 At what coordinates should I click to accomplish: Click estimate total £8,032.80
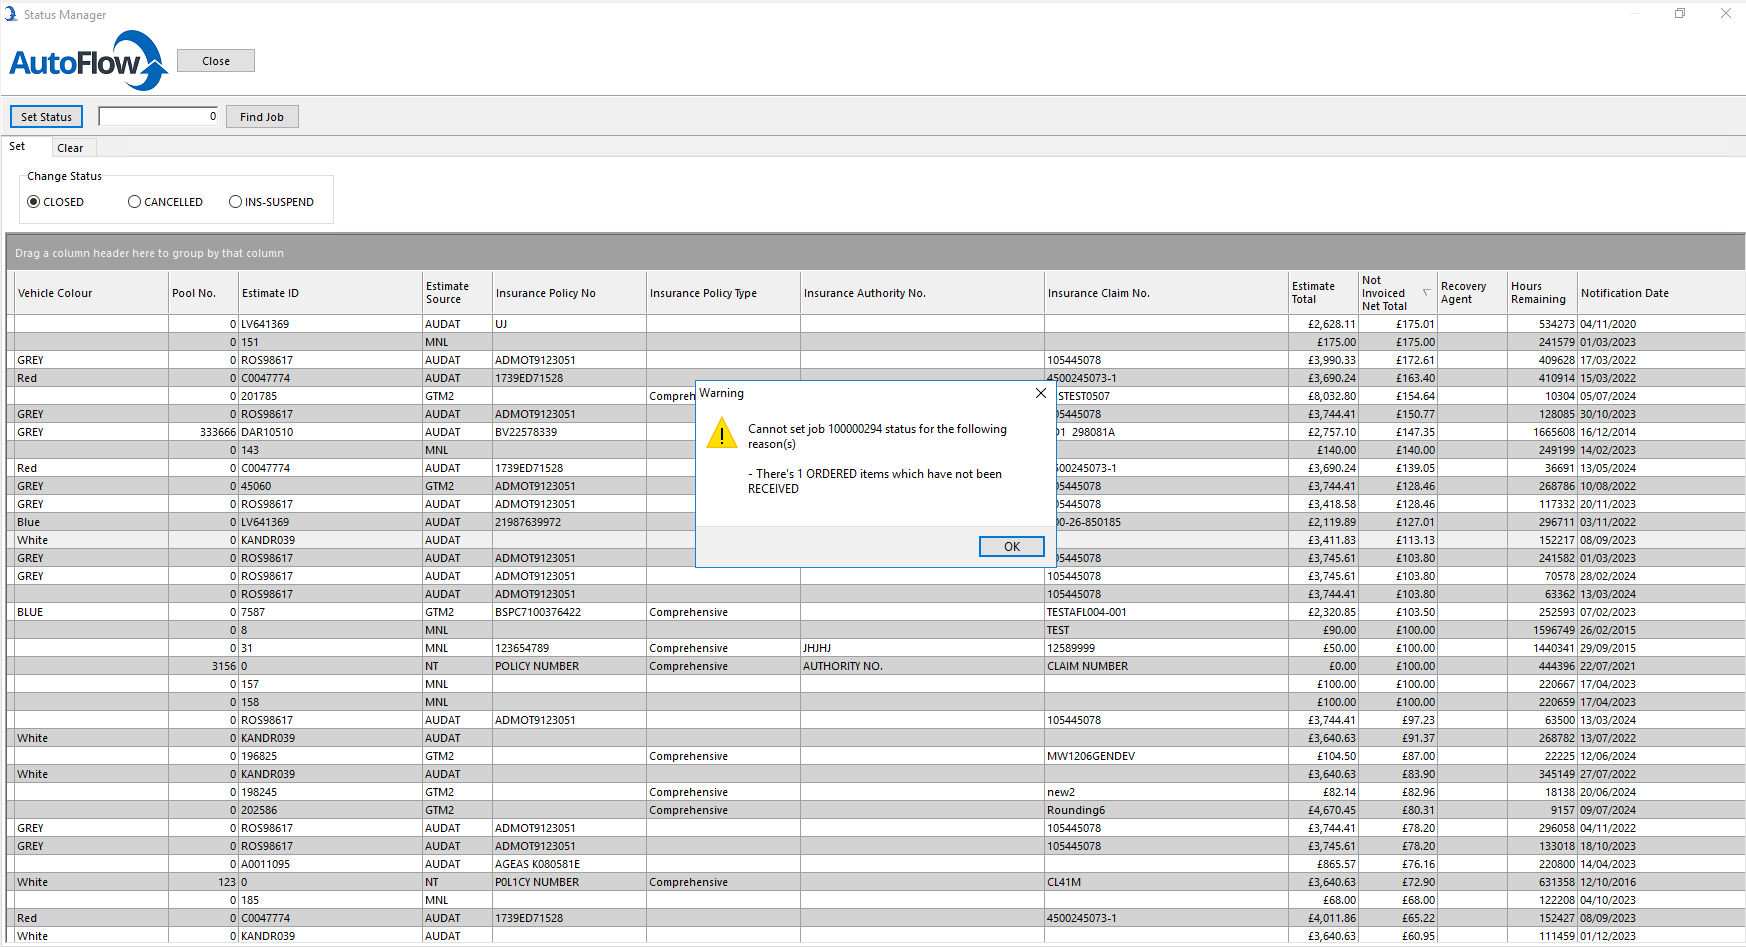coord(1323,396)
